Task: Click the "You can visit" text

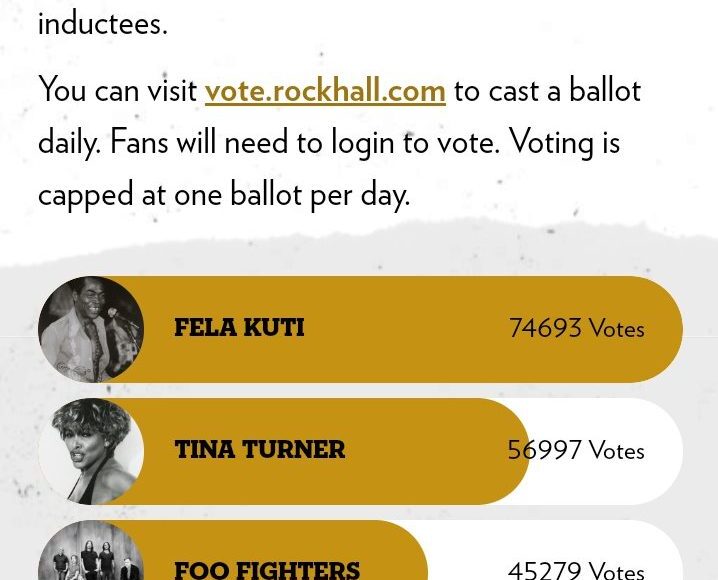Action: [117, 91]
